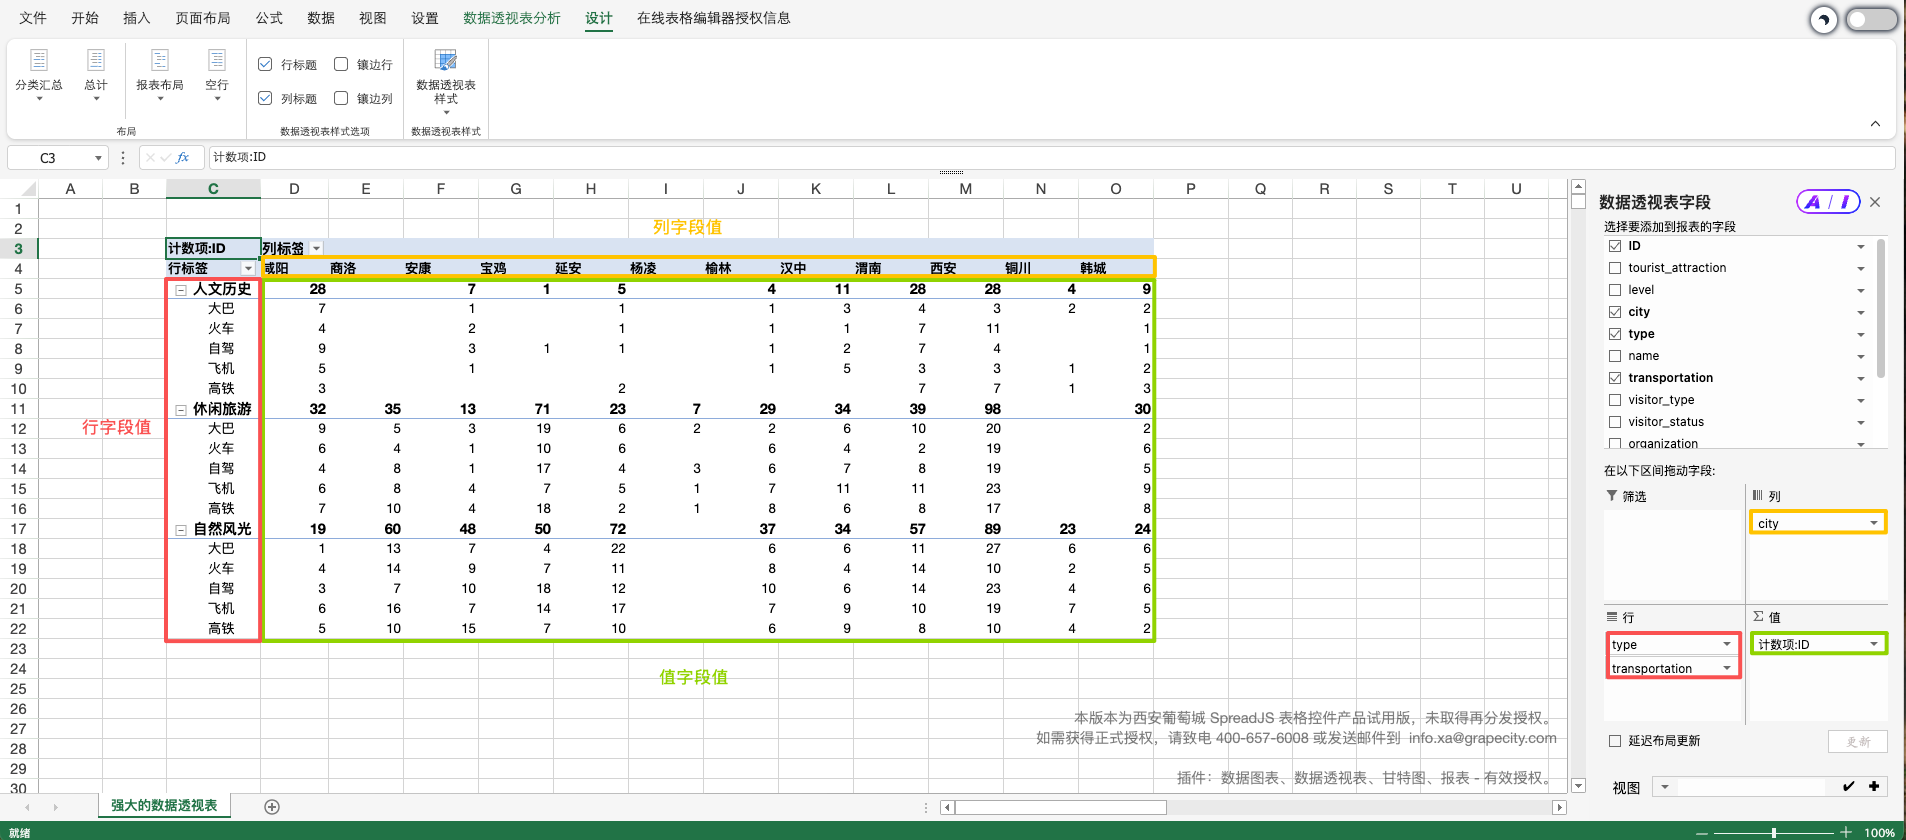The image size is (1906, 840).
Task: Click the fx insert function icon
Action: (183, 158)
